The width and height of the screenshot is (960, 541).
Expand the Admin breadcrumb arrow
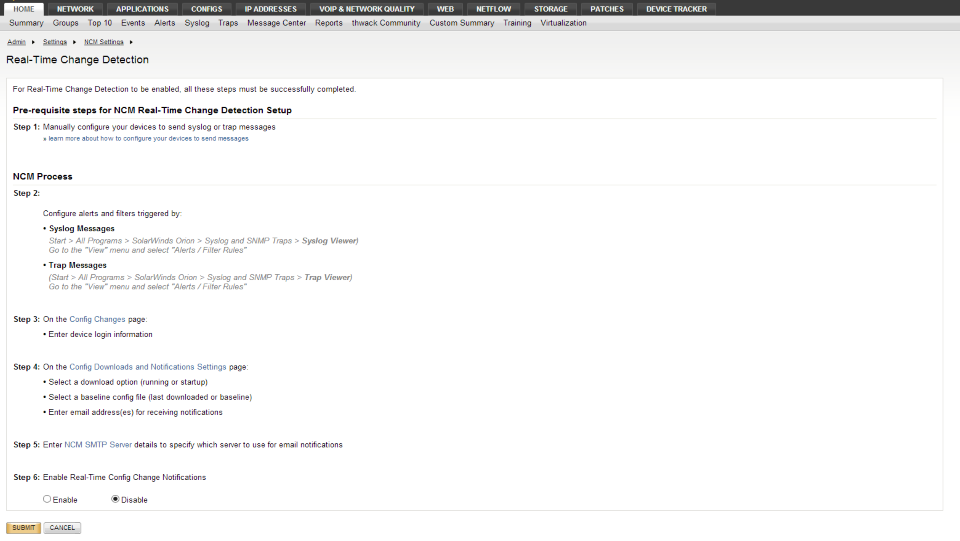(32, 42)
